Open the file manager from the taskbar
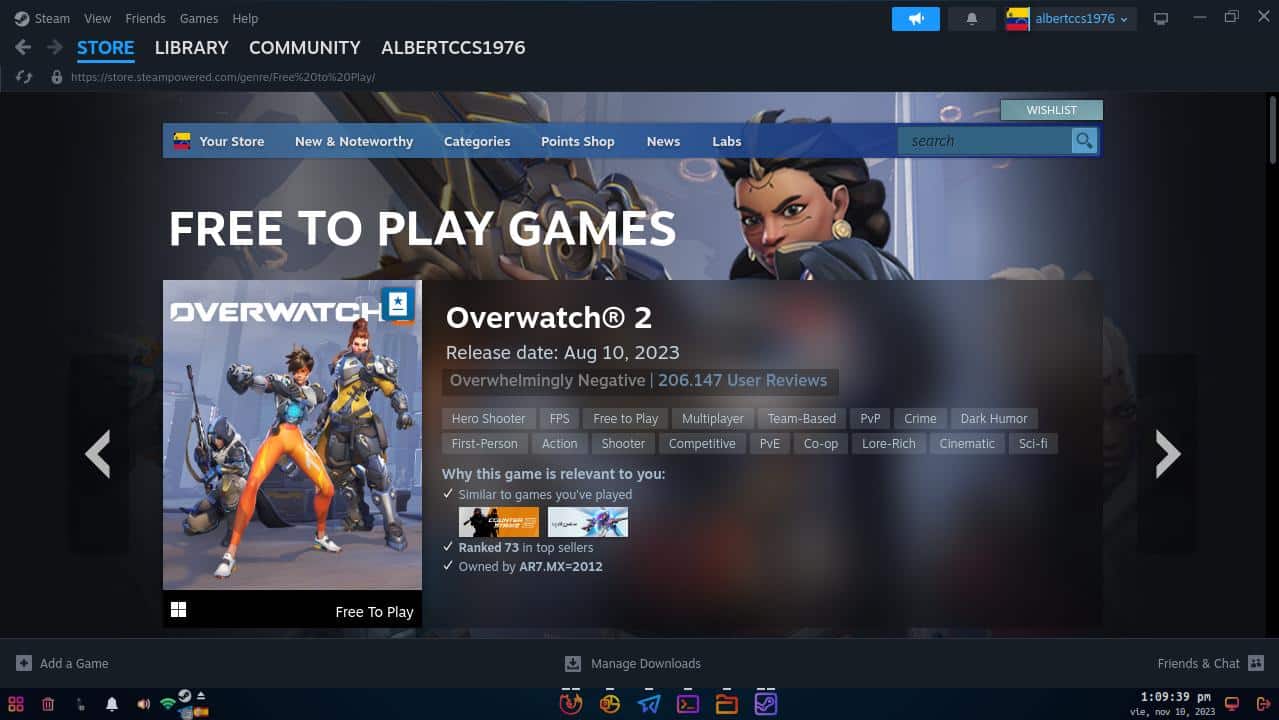1279x720 pixels. (x=727, y=703)
